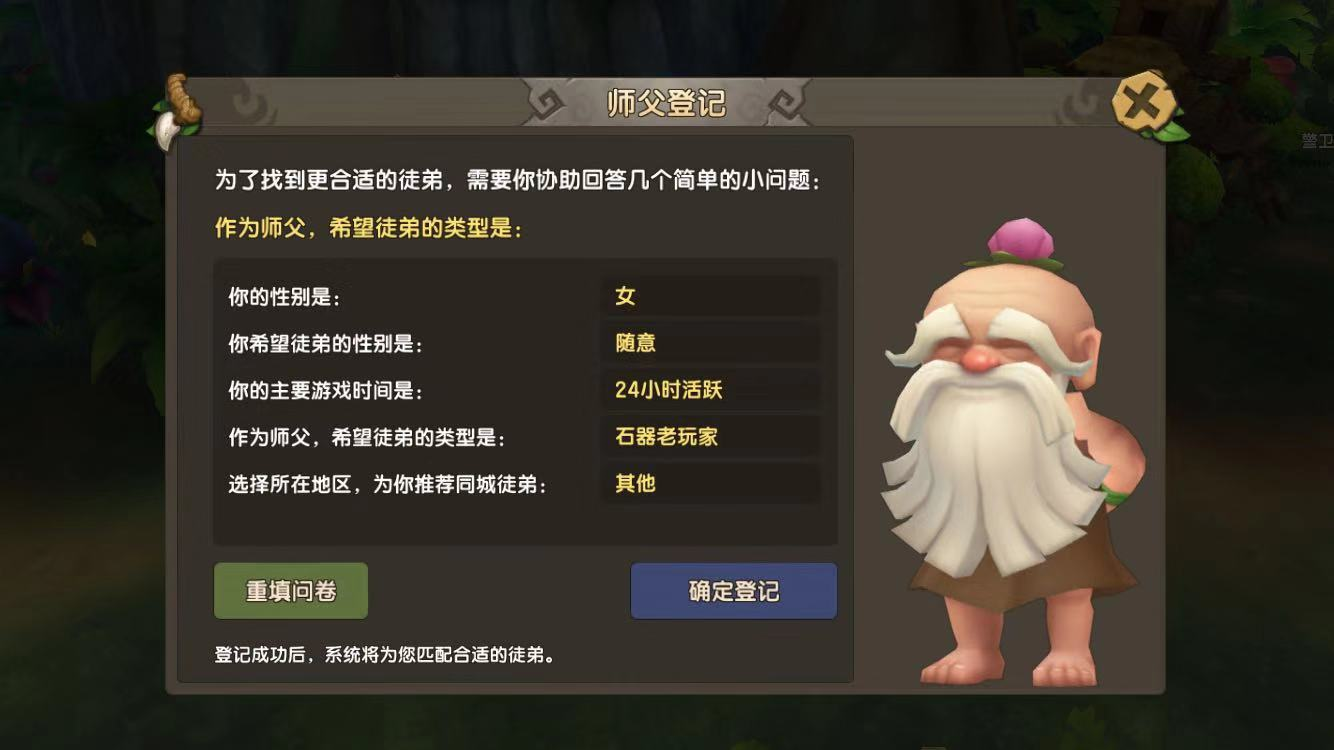Click the 选择所在地区 question label

point(388,485)
